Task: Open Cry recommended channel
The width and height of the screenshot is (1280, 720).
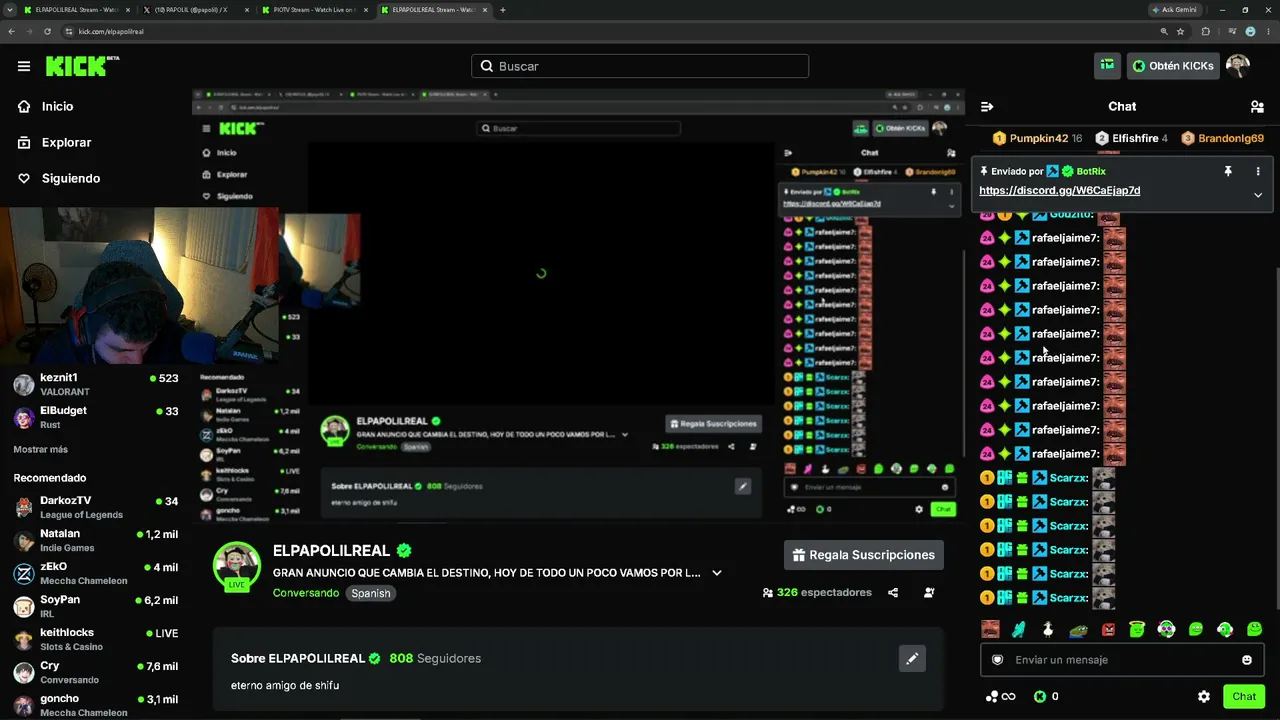Action: [96, 672]
